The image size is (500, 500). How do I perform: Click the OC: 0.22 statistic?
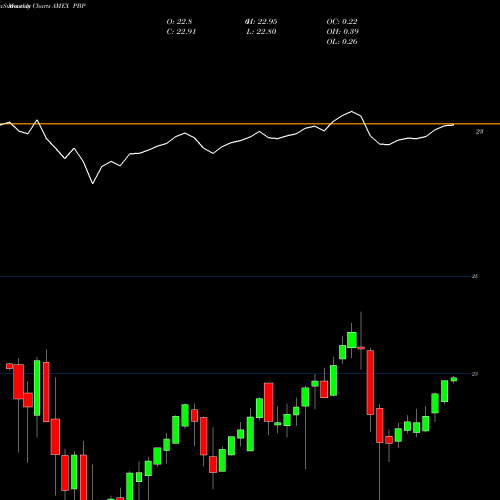342,22
